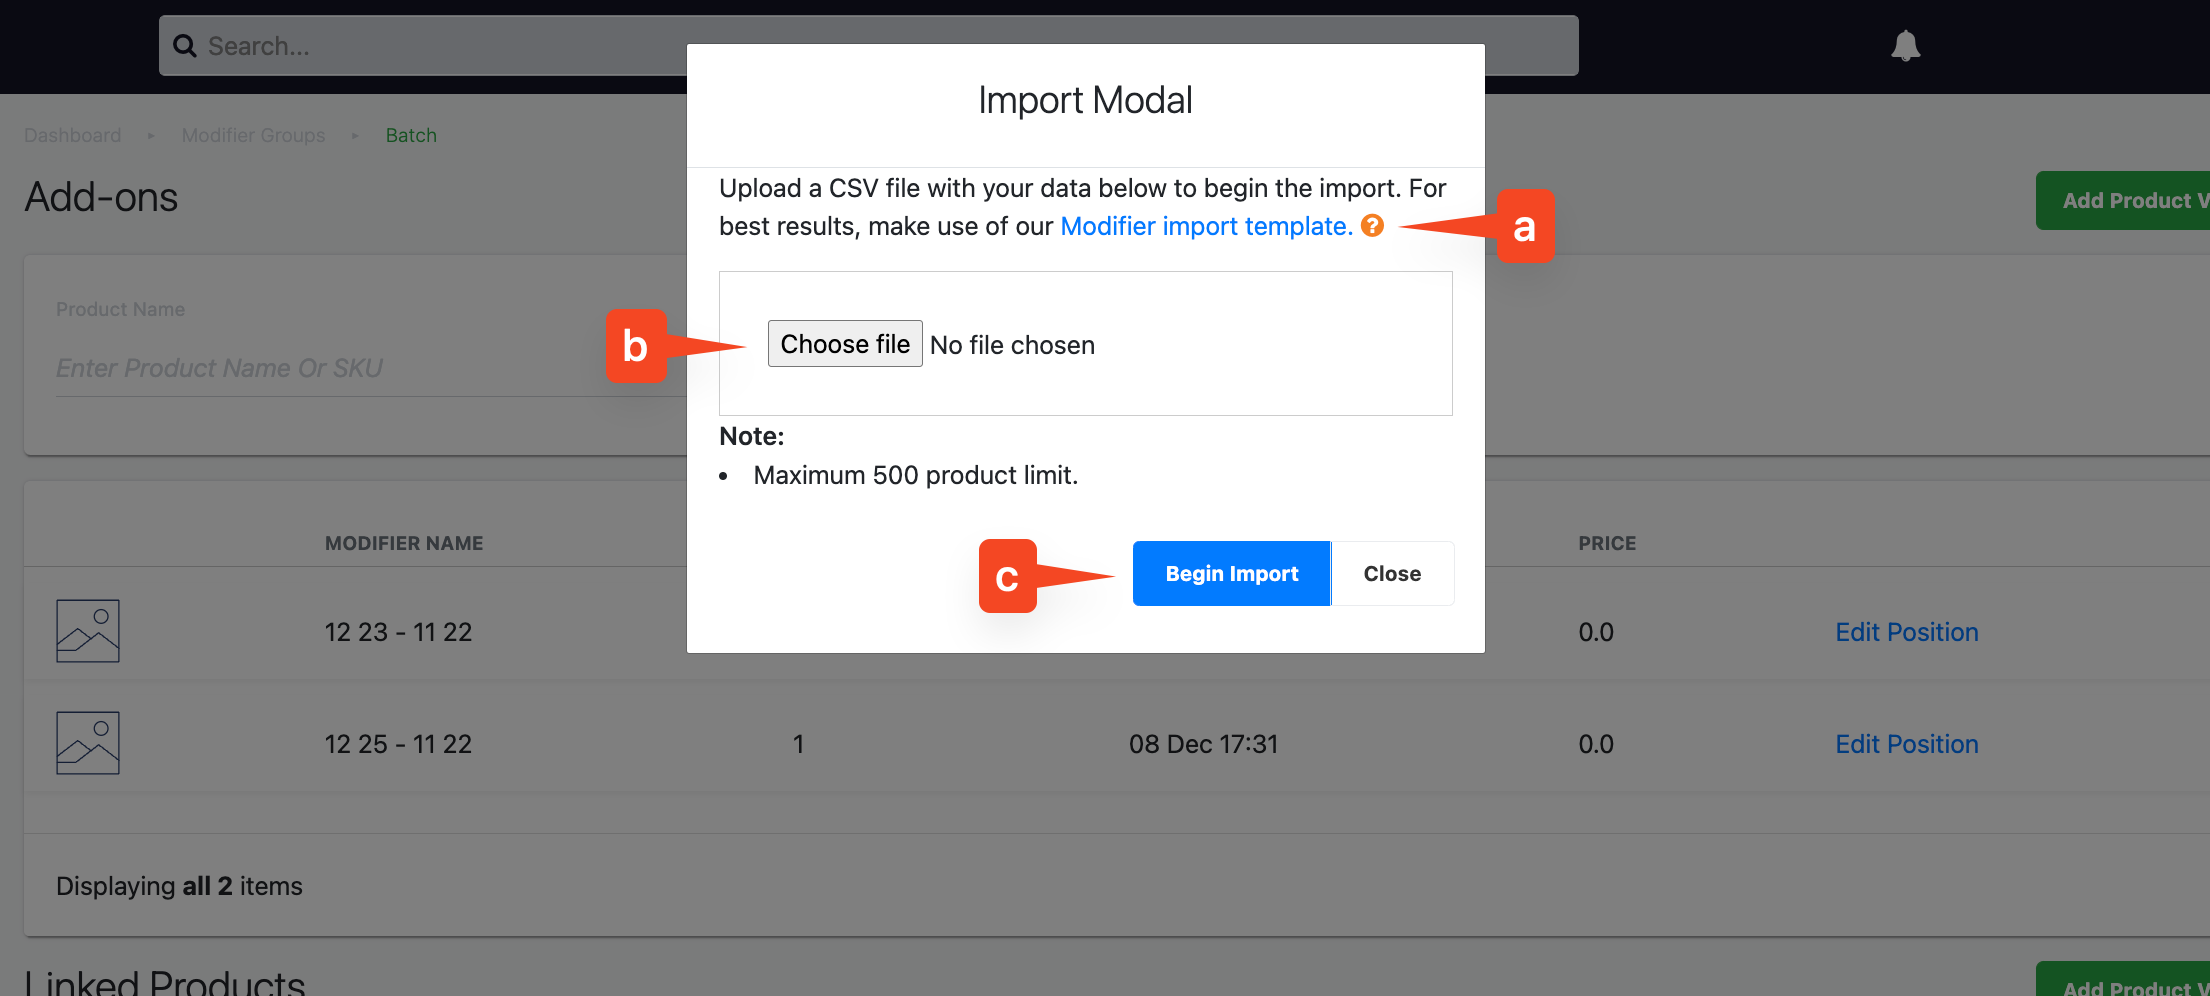Open the image placeholder for 12 25 - 11 22
Image resolution: width=2210 pixels, height=996 pixels.
88,743
